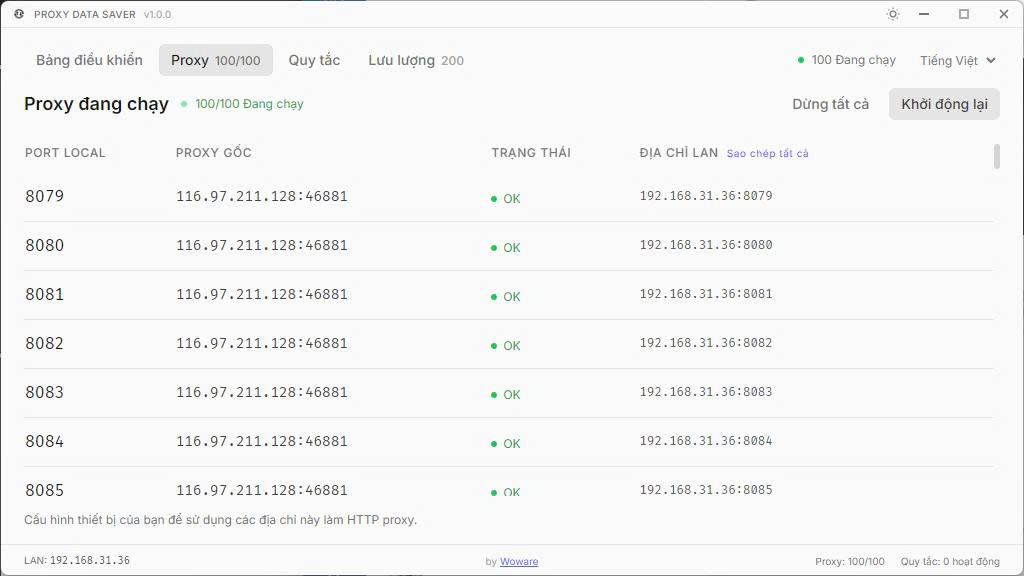Click LAN address 192.168.31.36:8080
Viewport: 1024px width, 576px height.
point(706,244)
